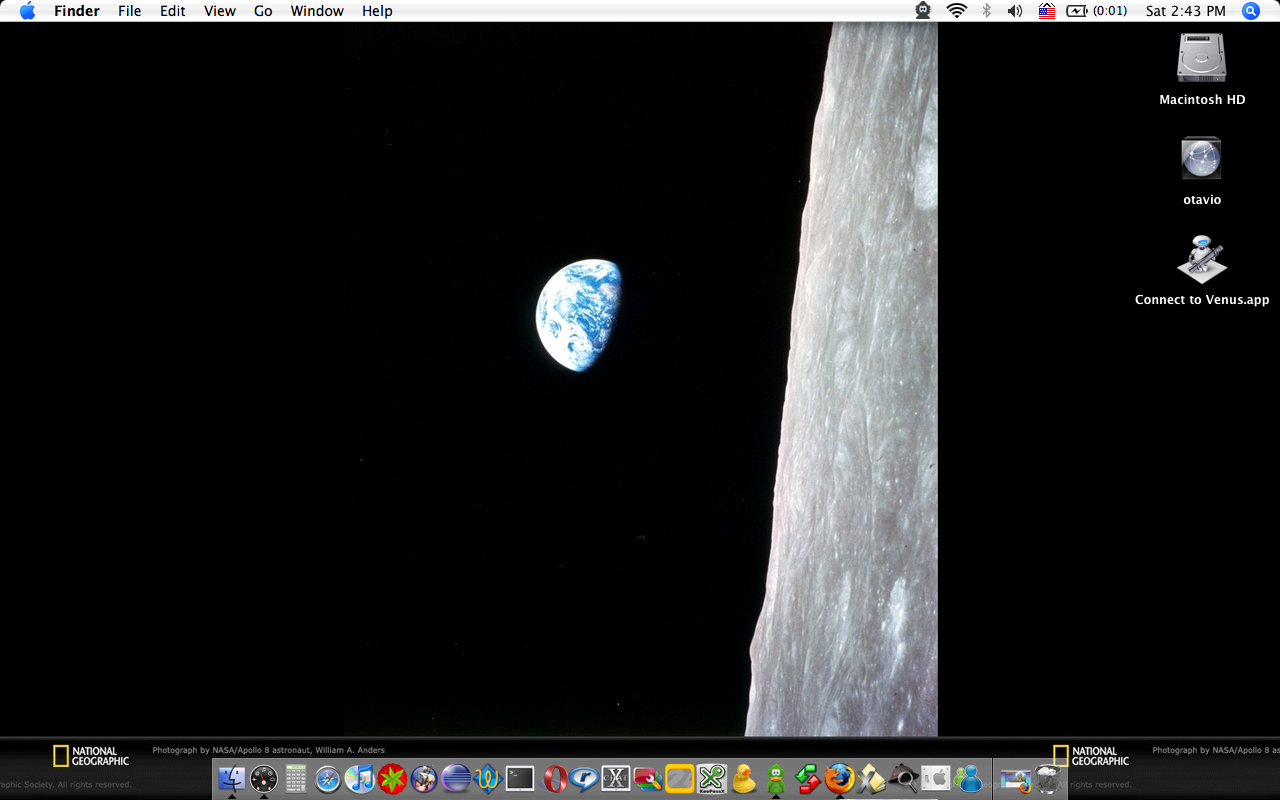Open Calculator from the Dock
This screenshot has width=1280, height=800.
pyautogui.click(x=296, y=778)
